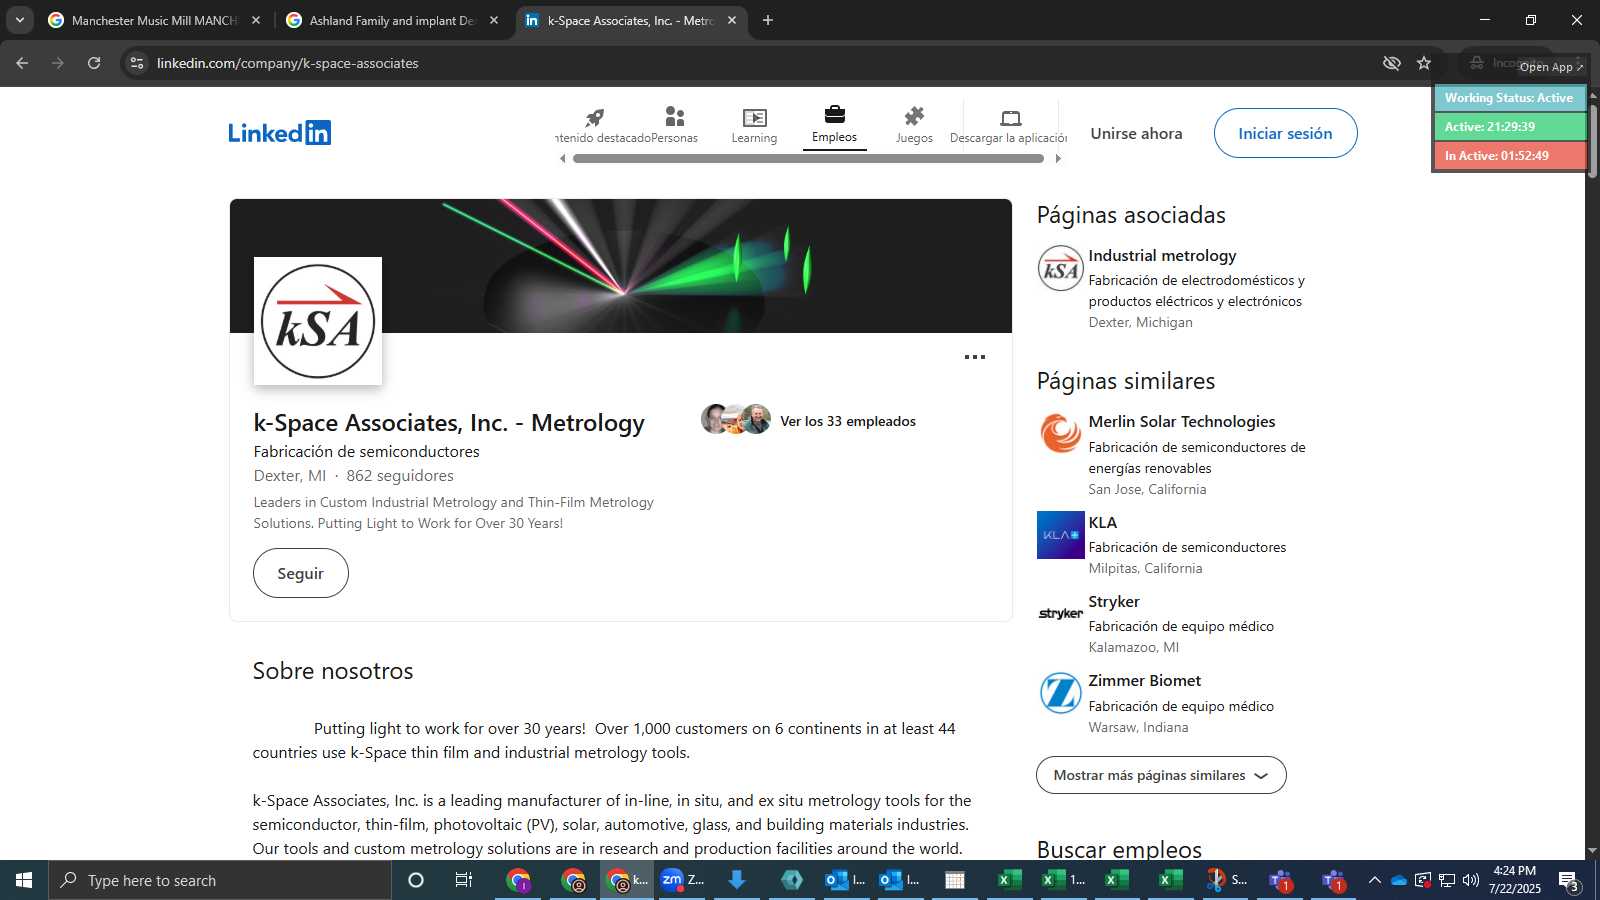Click the employee avatar photos
This screenshot has width=1600, height=900.
point(736,419)
